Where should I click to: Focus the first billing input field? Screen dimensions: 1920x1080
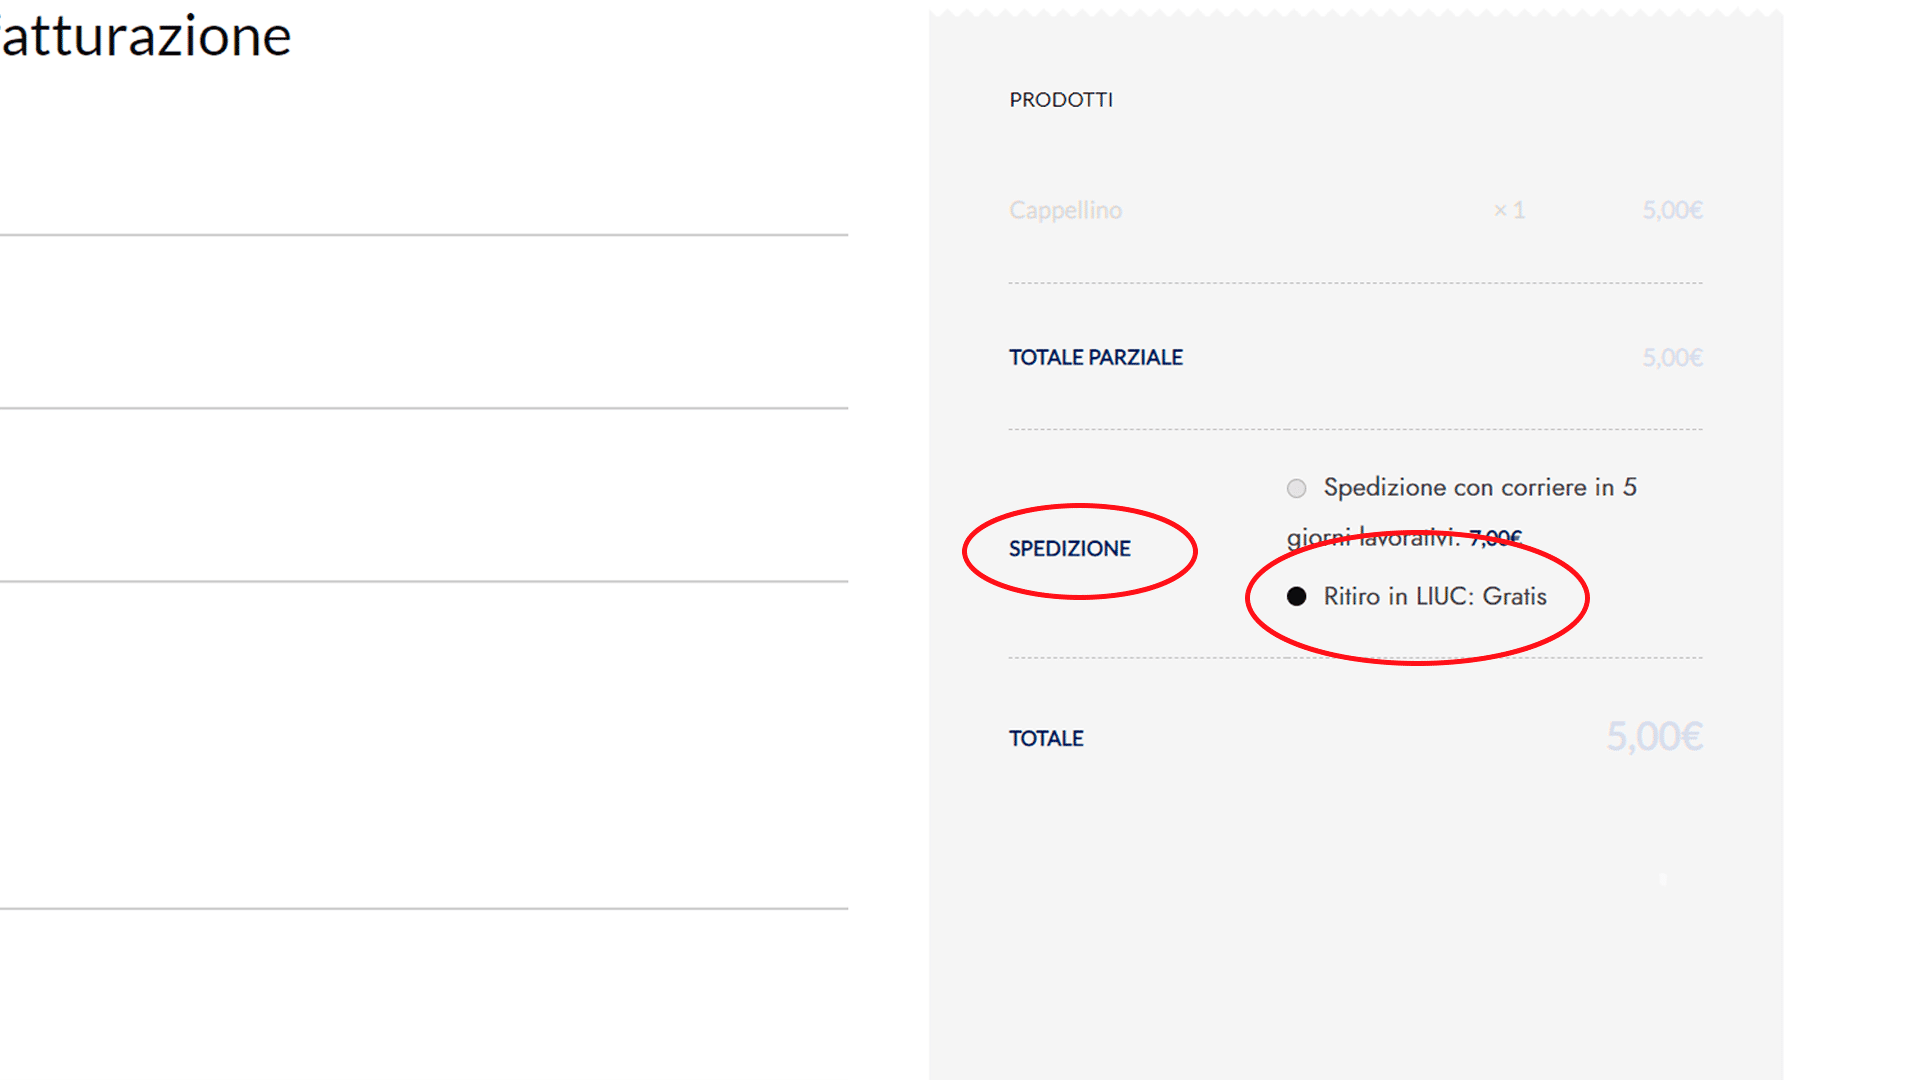click(x=424, y=205)
